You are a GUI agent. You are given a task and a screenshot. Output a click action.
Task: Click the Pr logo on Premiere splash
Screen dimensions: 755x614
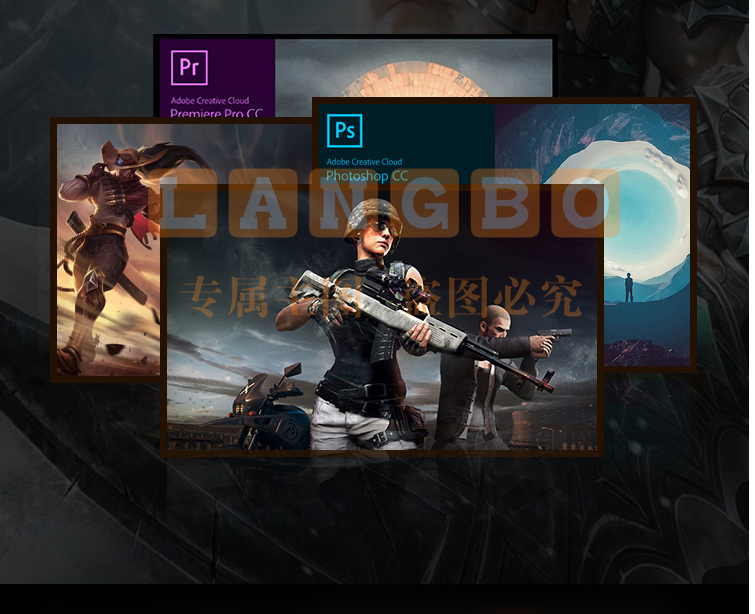click(189, 67)
